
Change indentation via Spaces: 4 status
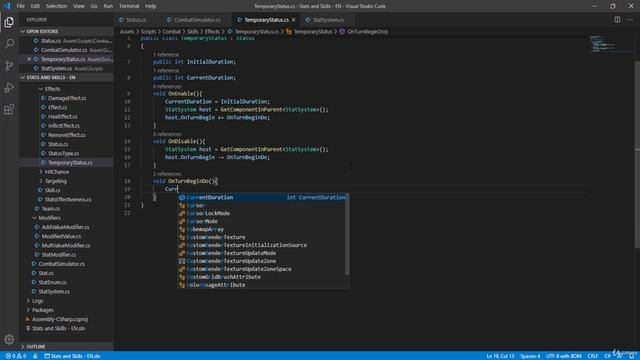click(530, 356)
